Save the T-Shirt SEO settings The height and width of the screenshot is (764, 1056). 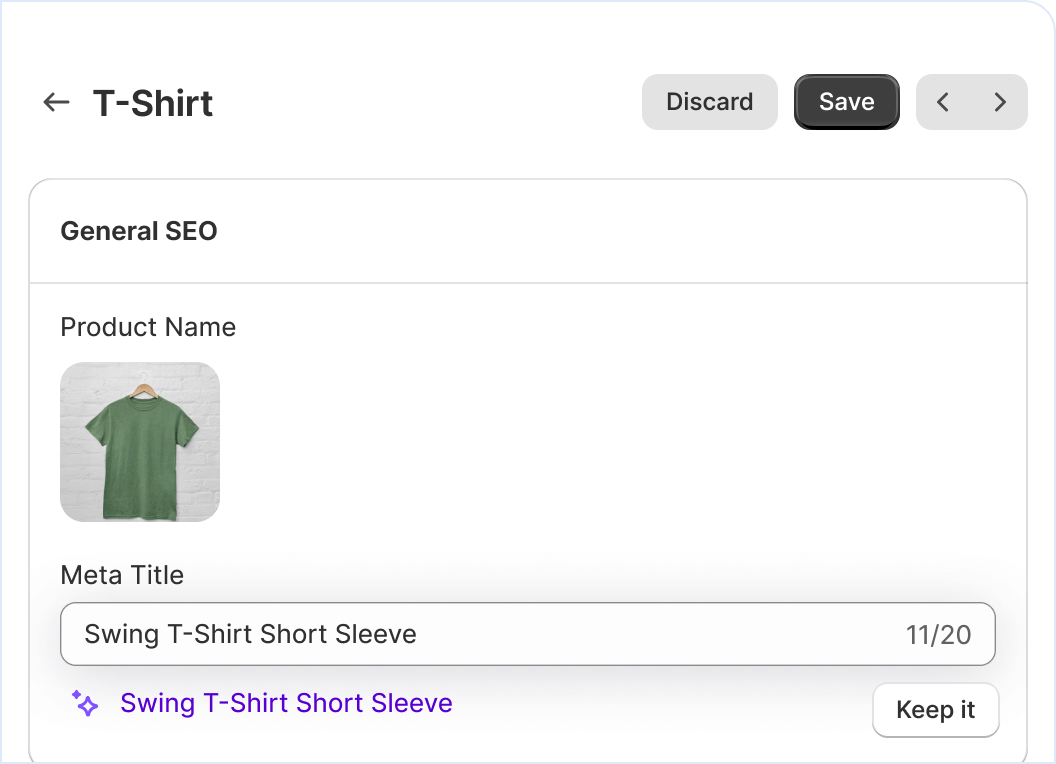[846, 102]
